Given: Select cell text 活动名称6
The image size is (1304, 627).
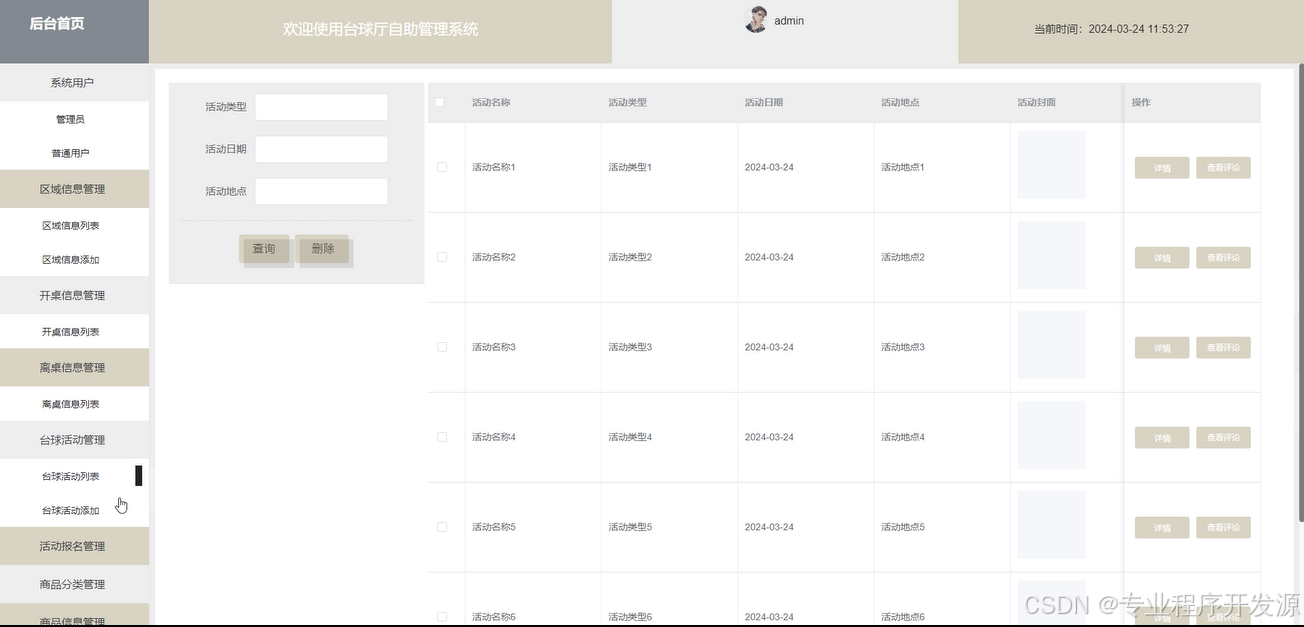Looking at the screenshot, I should 494,617.
